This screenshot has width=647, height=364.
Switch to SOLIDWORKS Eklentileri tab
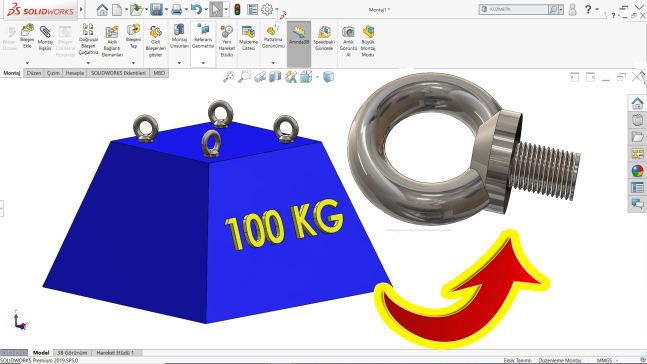[x=118, y=73]
